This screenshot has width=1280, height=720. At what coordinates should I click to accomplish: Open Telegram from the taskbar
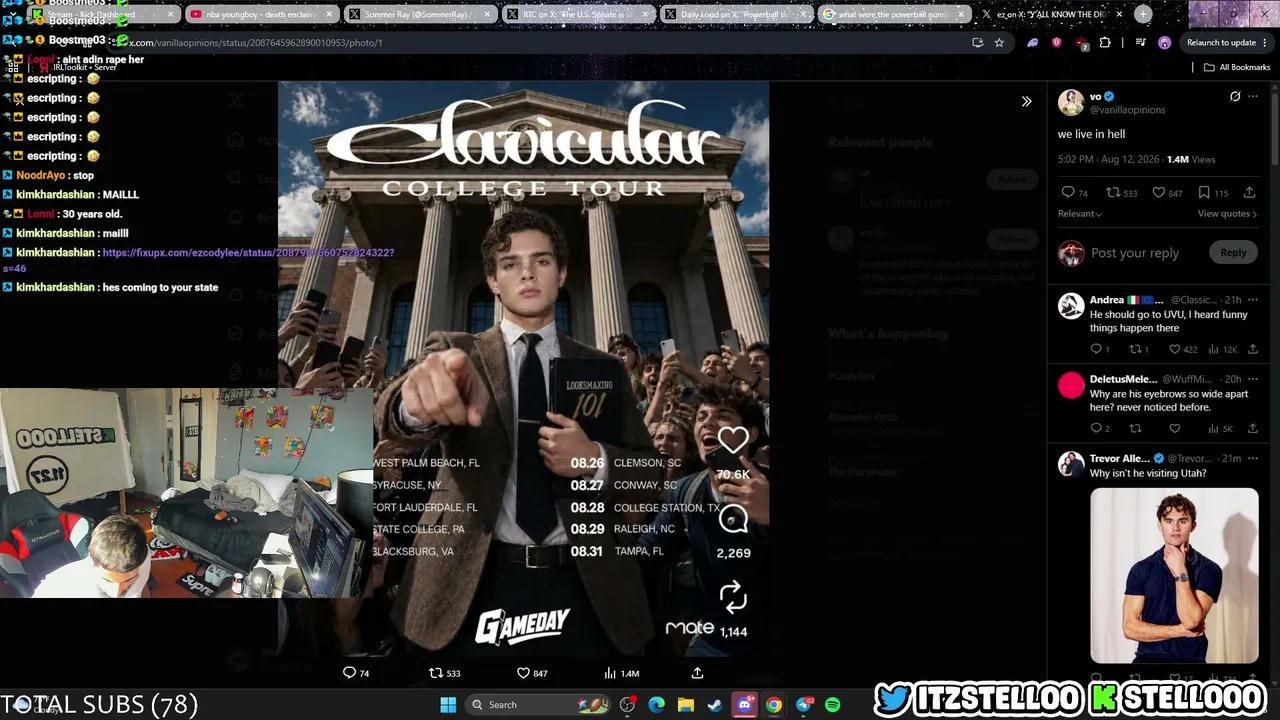(804, 705)
